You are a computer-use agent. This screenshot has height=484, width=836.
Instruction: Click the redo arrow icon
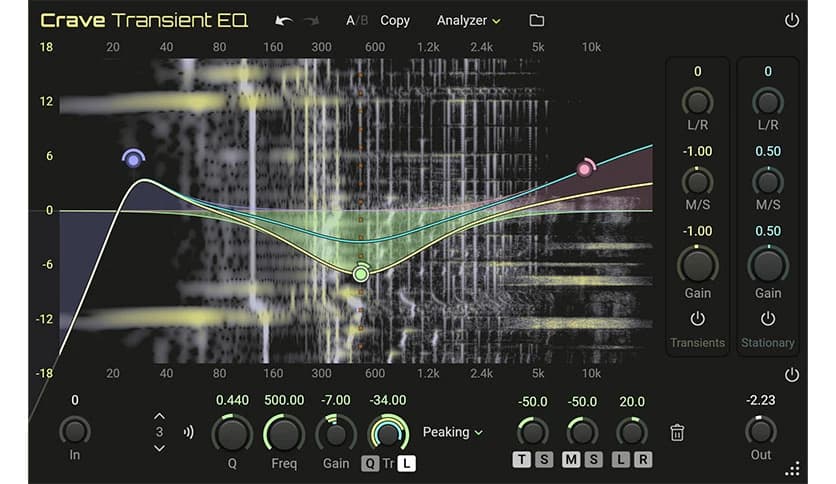point(311,21)
